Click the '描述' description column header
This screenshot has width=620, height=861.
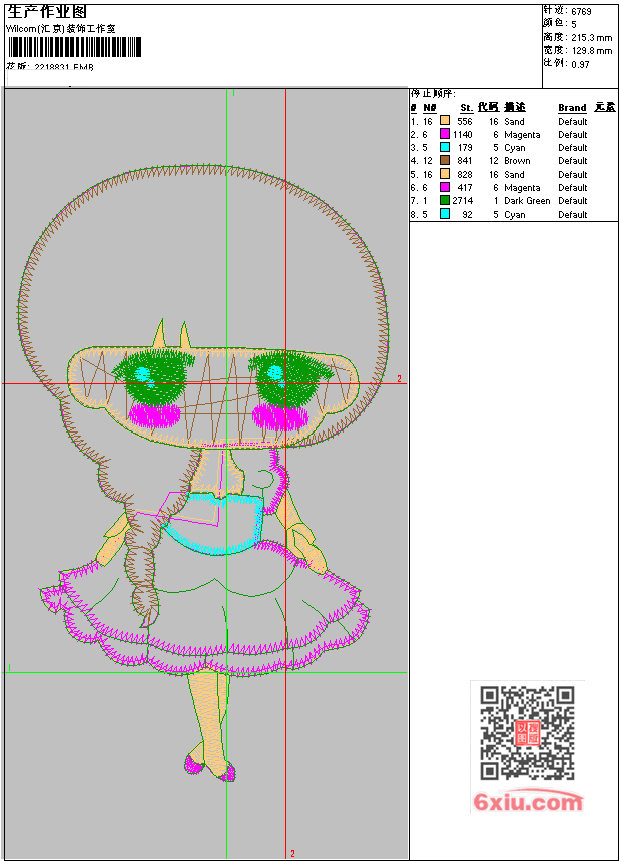click(x=514, y=108)
